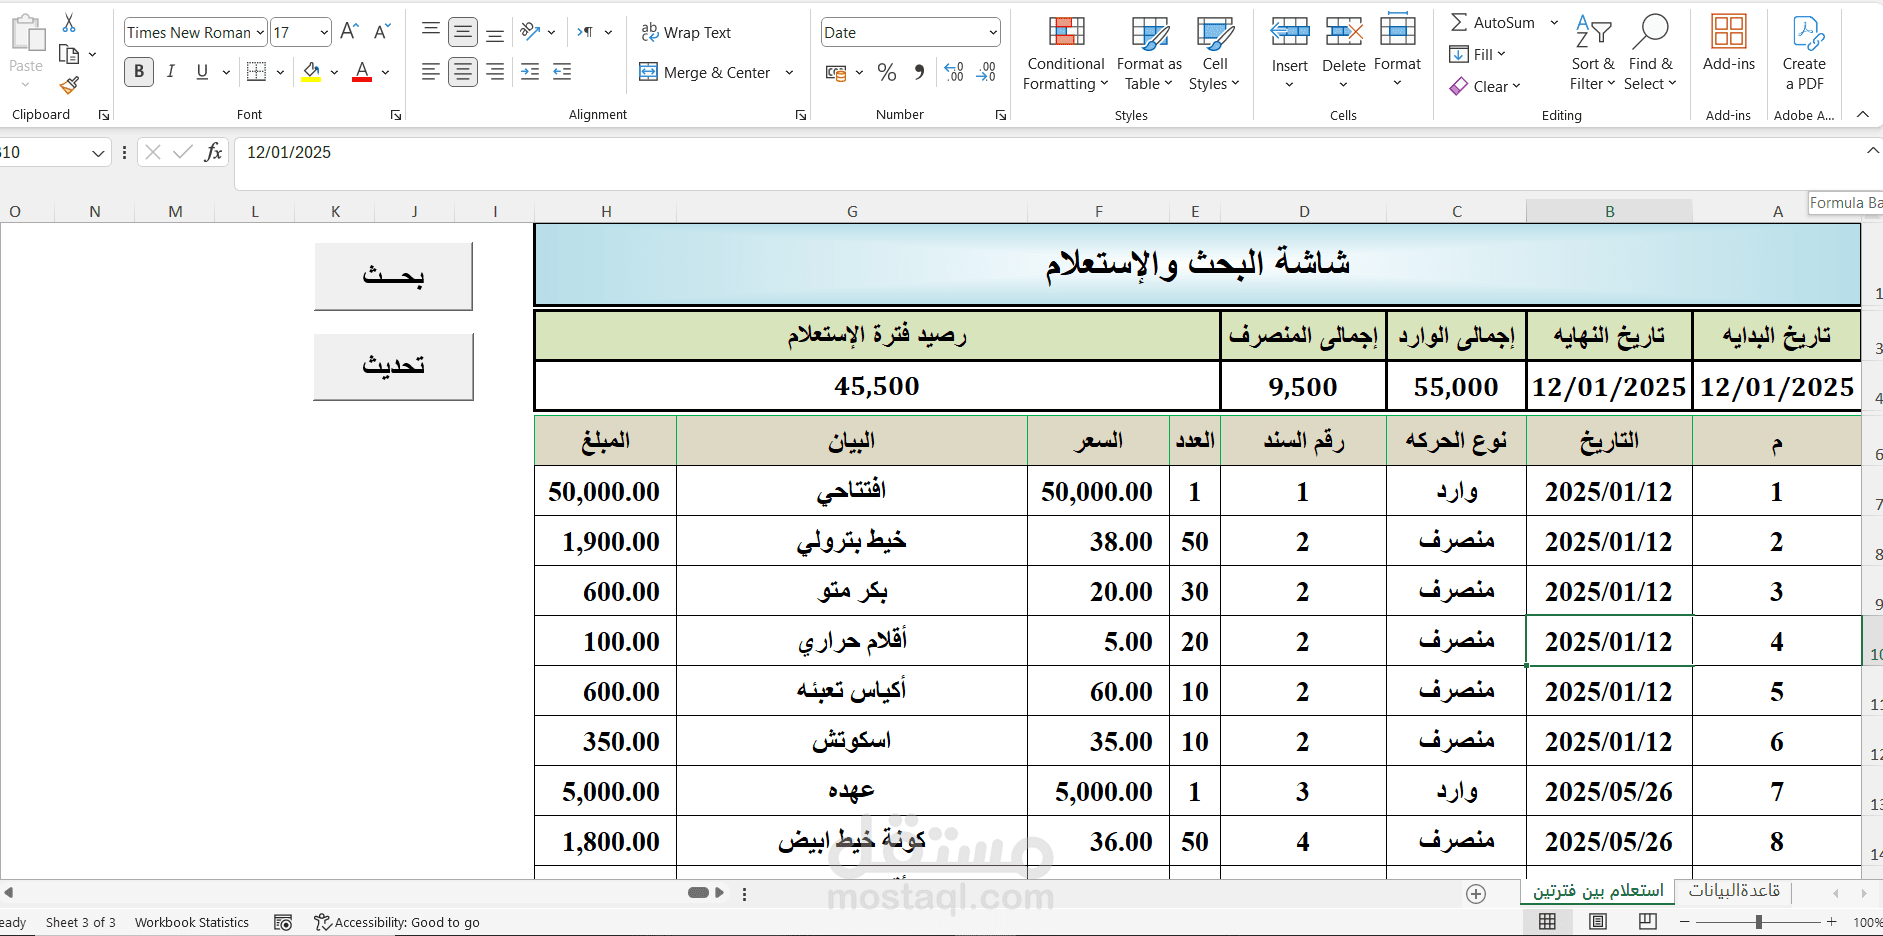
Task: Click AutoSum
Action: pos(1493,22)
